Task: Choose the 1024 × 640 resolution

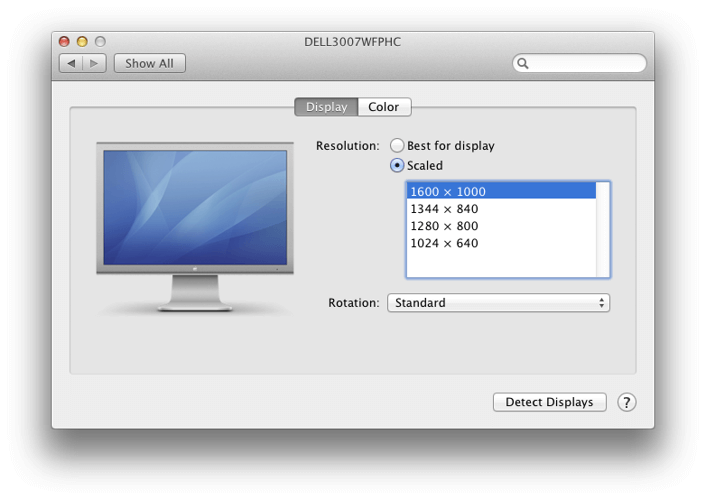Action: click(x=501, y=243)
